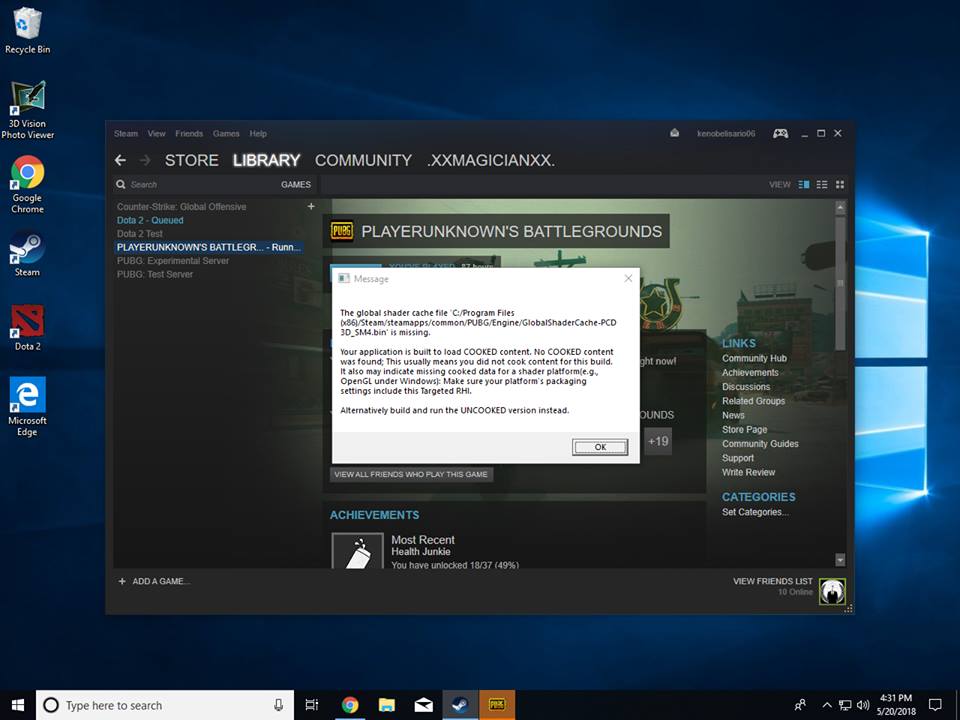
Task: Open the Community Guides link
Action: pyautogui.click(x=760, y=444)
